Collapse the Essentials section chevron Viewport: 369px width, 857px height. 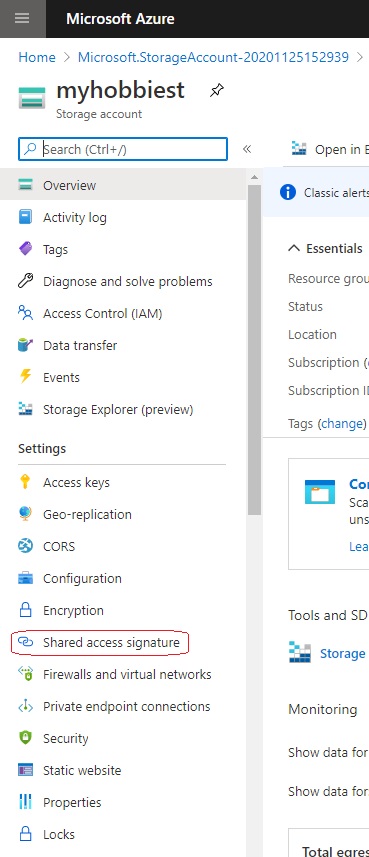pos(294,248)
